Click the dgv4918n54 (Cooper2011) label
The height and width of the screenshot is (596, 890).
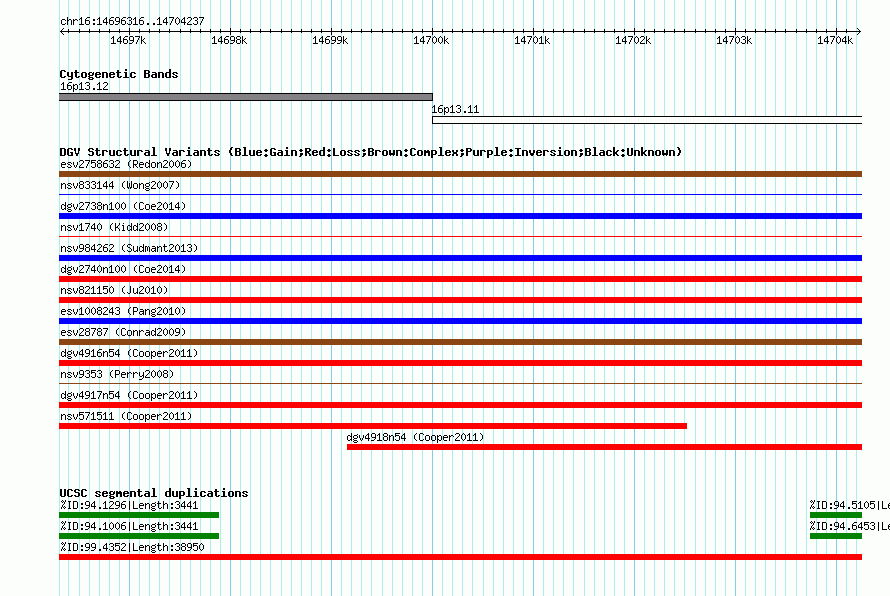pyautogui.click(x=415, y=437)
